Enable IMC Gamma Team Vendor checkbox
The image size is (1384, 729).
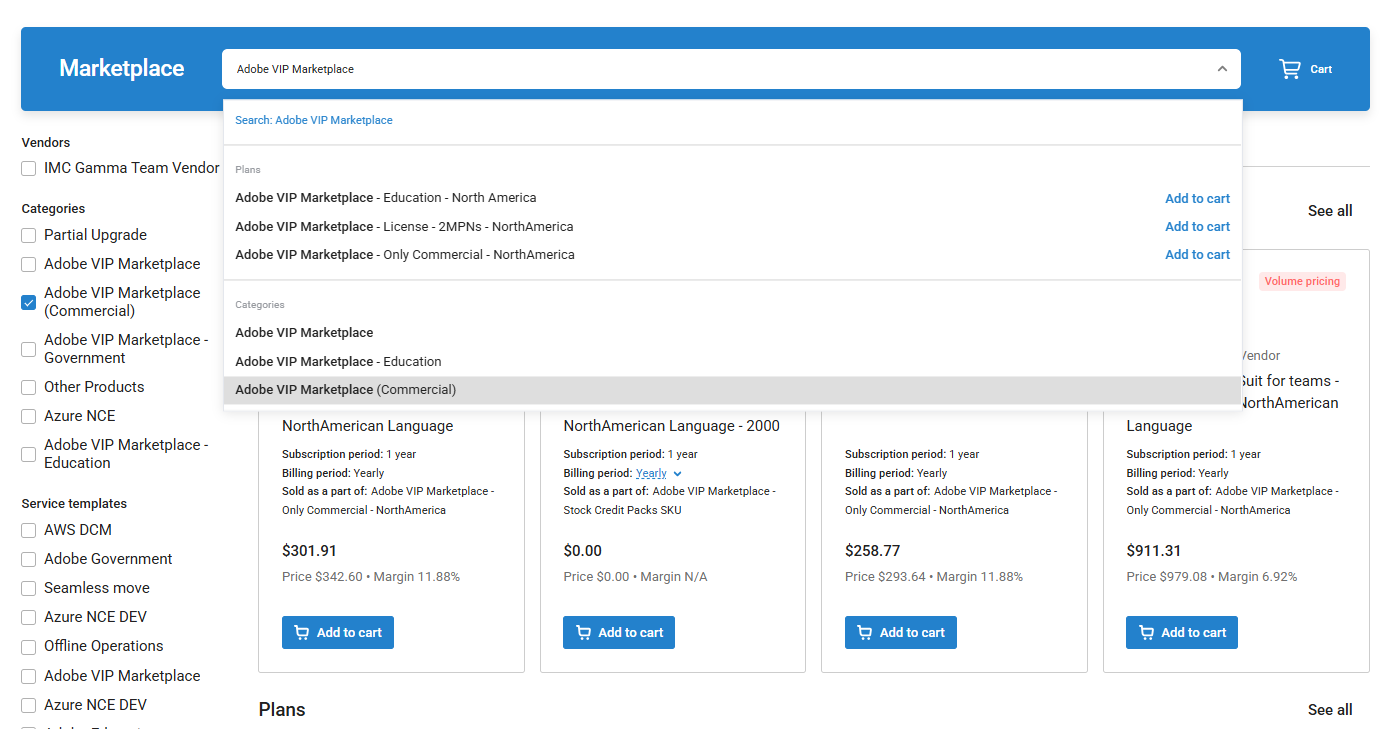(29, 169)
